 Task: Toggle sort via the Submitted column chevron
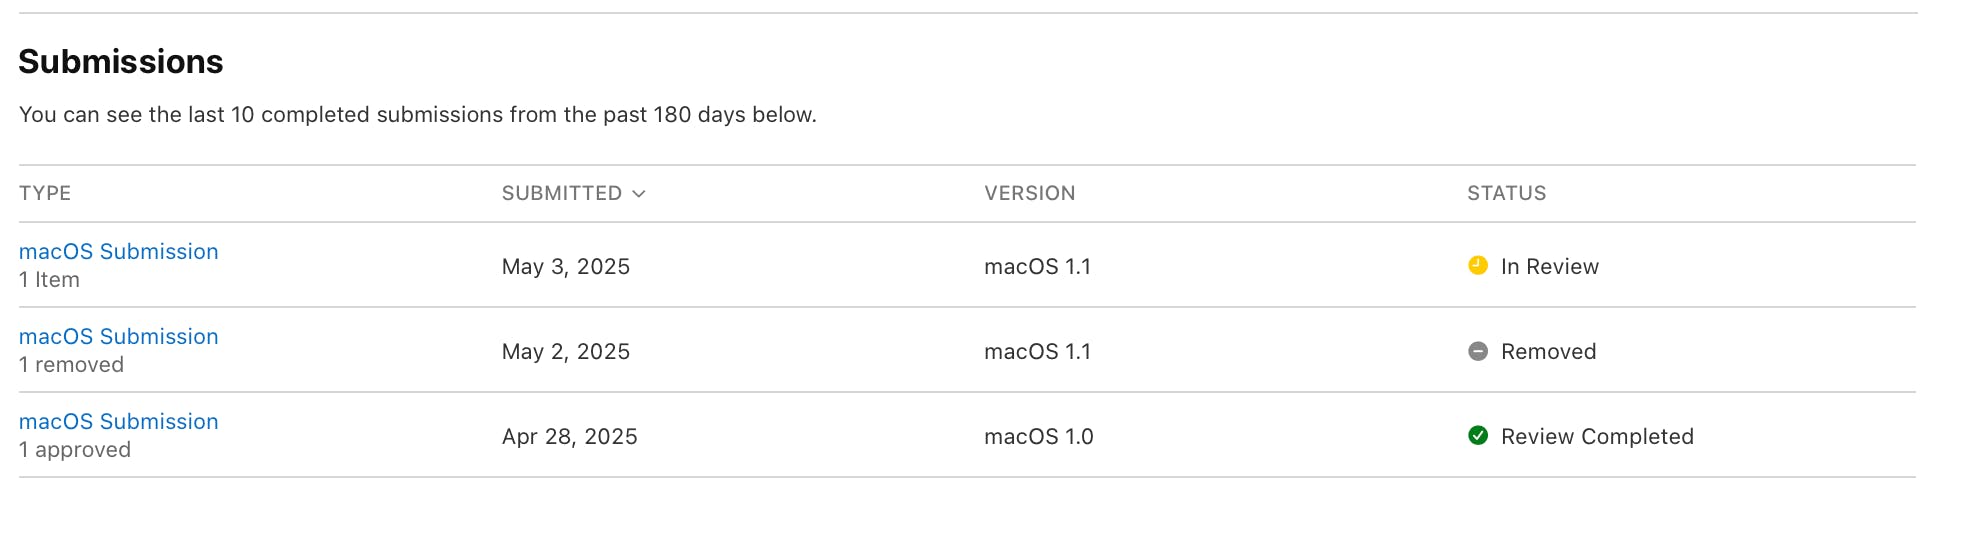pos(639,193)
